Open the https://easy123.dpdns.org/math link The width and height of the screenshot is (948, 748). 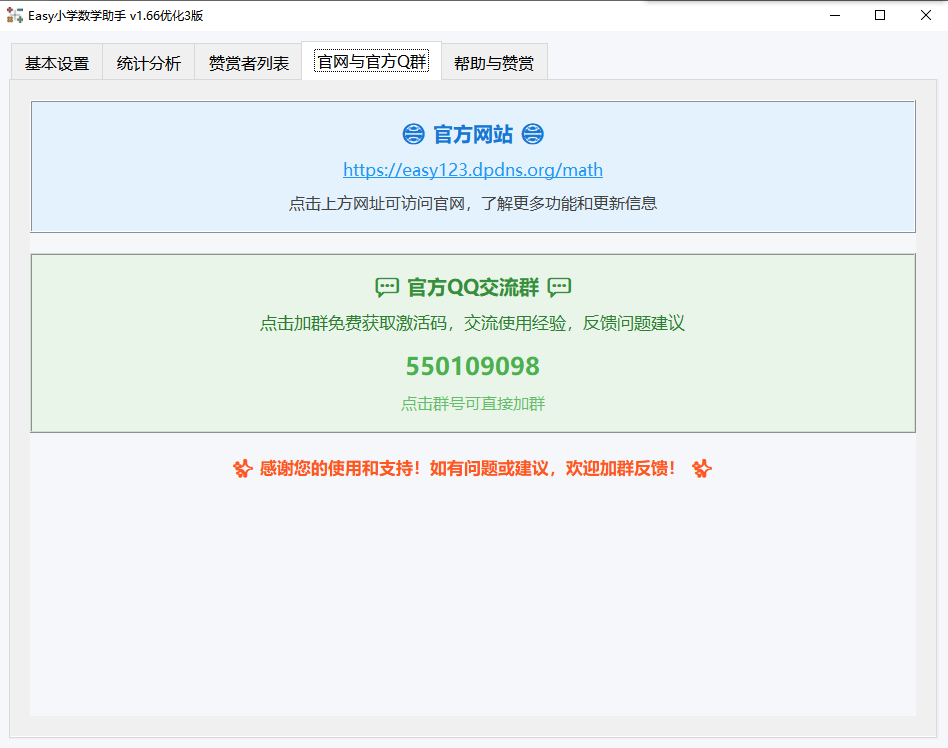[x=472, y=170]
